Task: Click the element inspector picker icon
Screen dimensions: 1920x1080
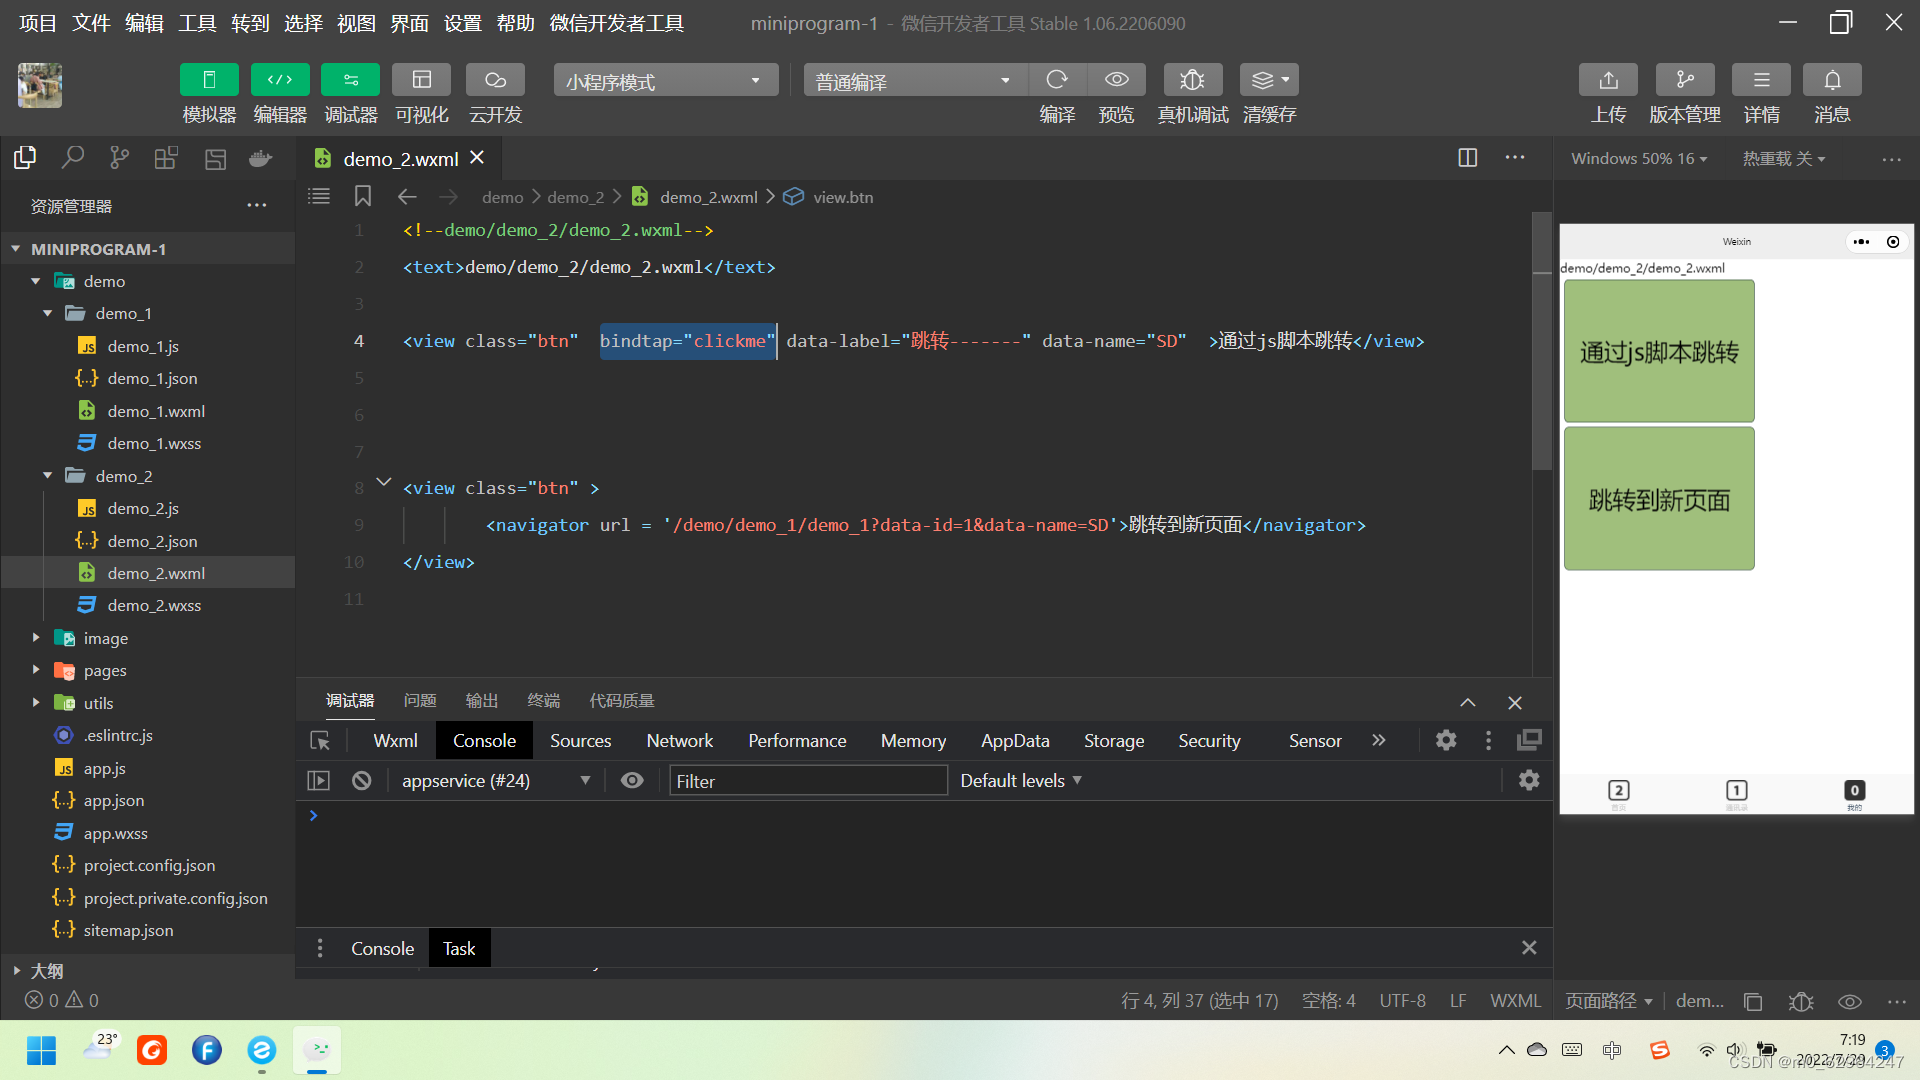Action: (x=320, y=741)
